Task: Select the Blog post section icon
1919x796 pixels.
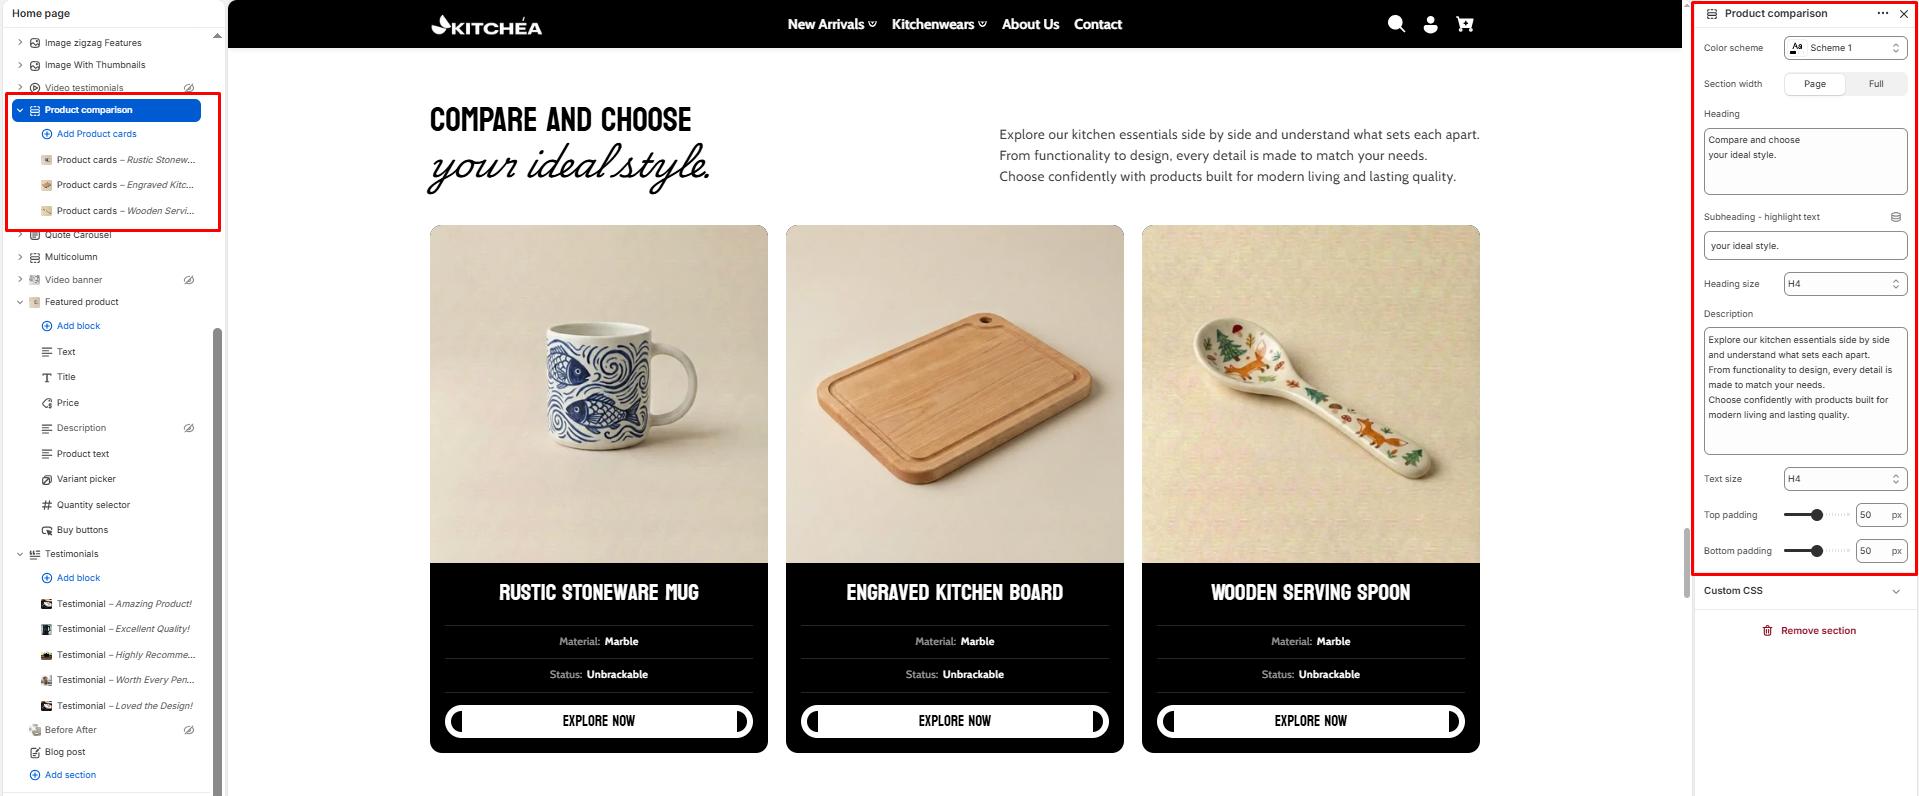Action: [35, 752]
